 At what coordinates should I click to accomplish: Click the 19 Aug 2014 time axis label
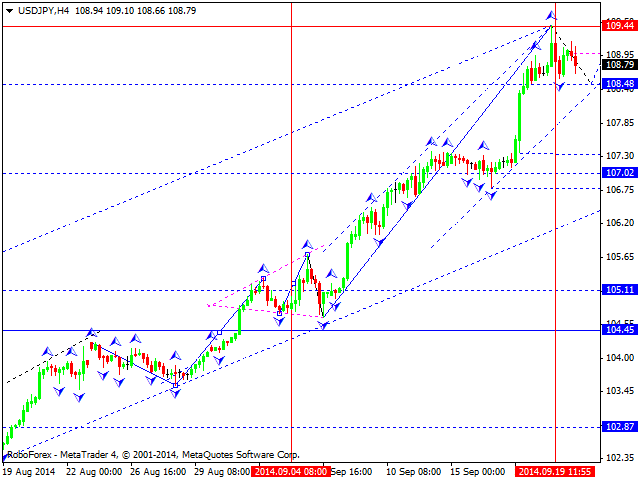[x=29, y=471]
